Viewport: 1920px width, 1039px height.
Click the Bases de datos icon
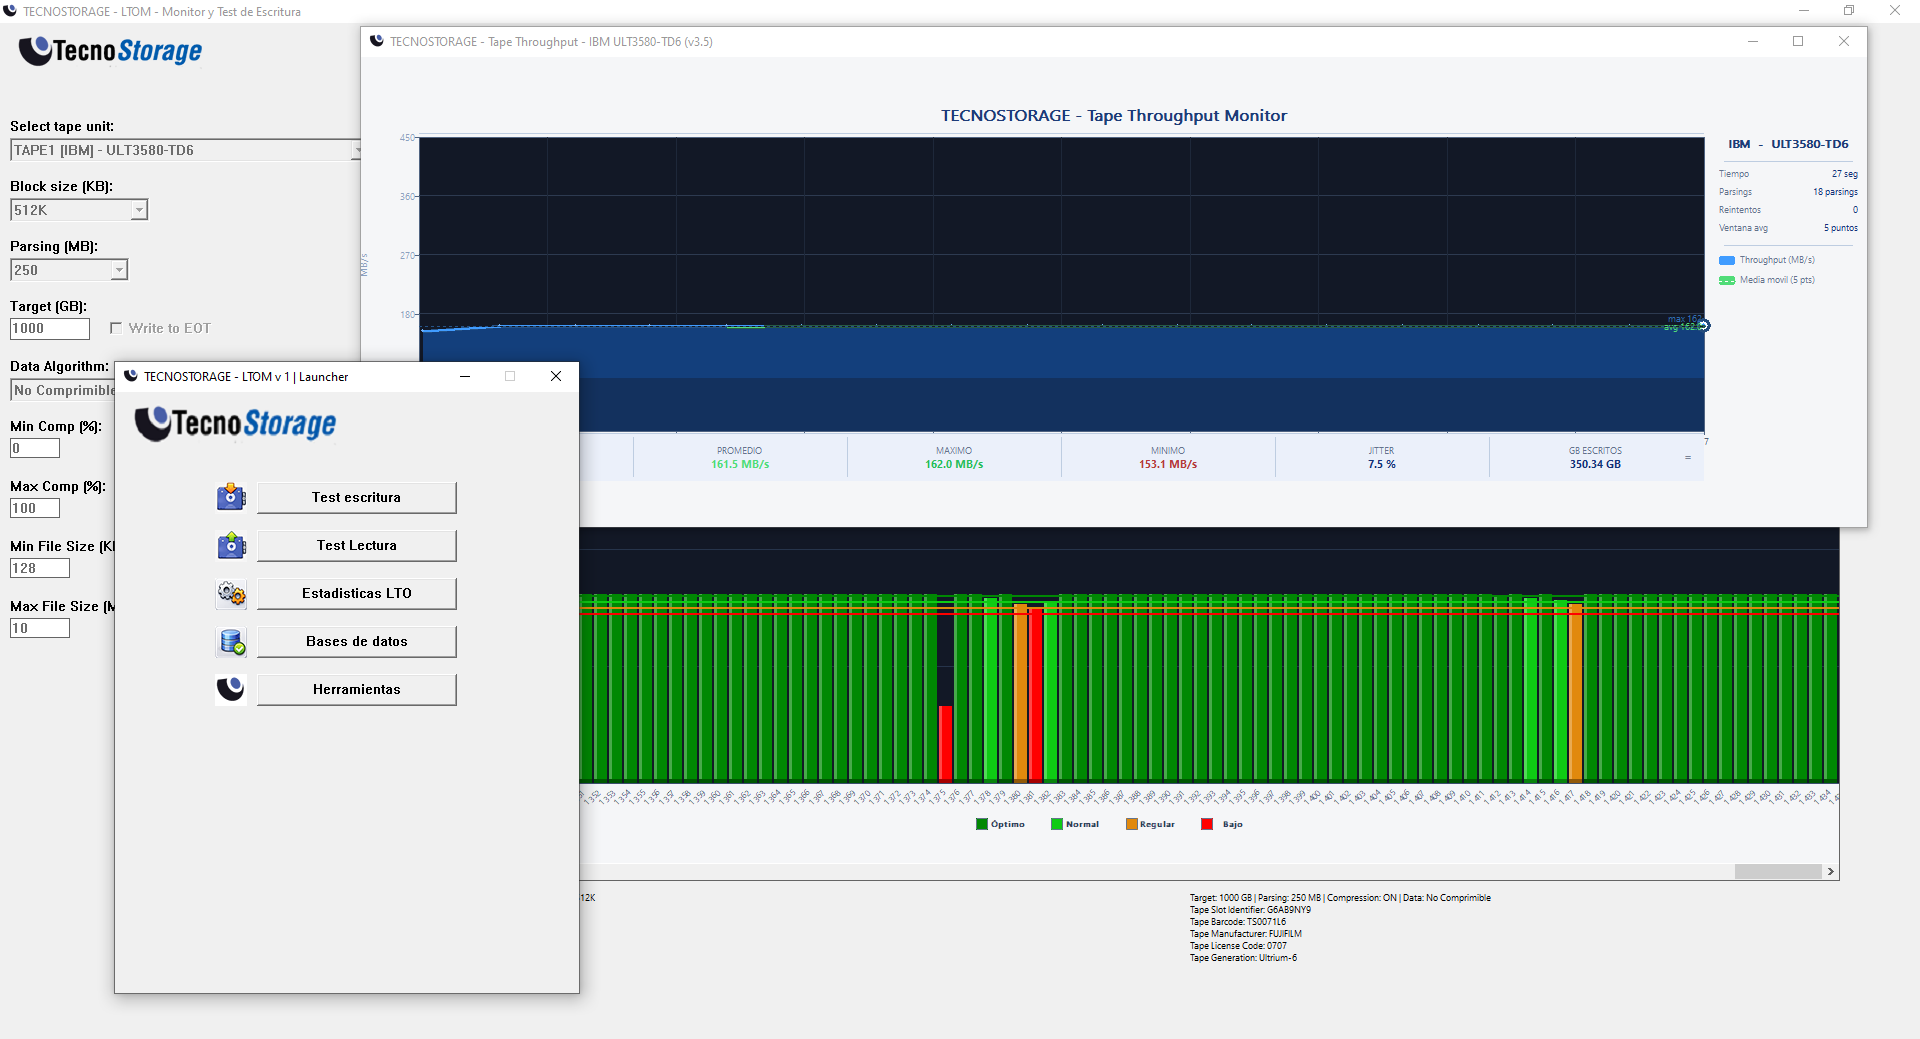(231, 641)
